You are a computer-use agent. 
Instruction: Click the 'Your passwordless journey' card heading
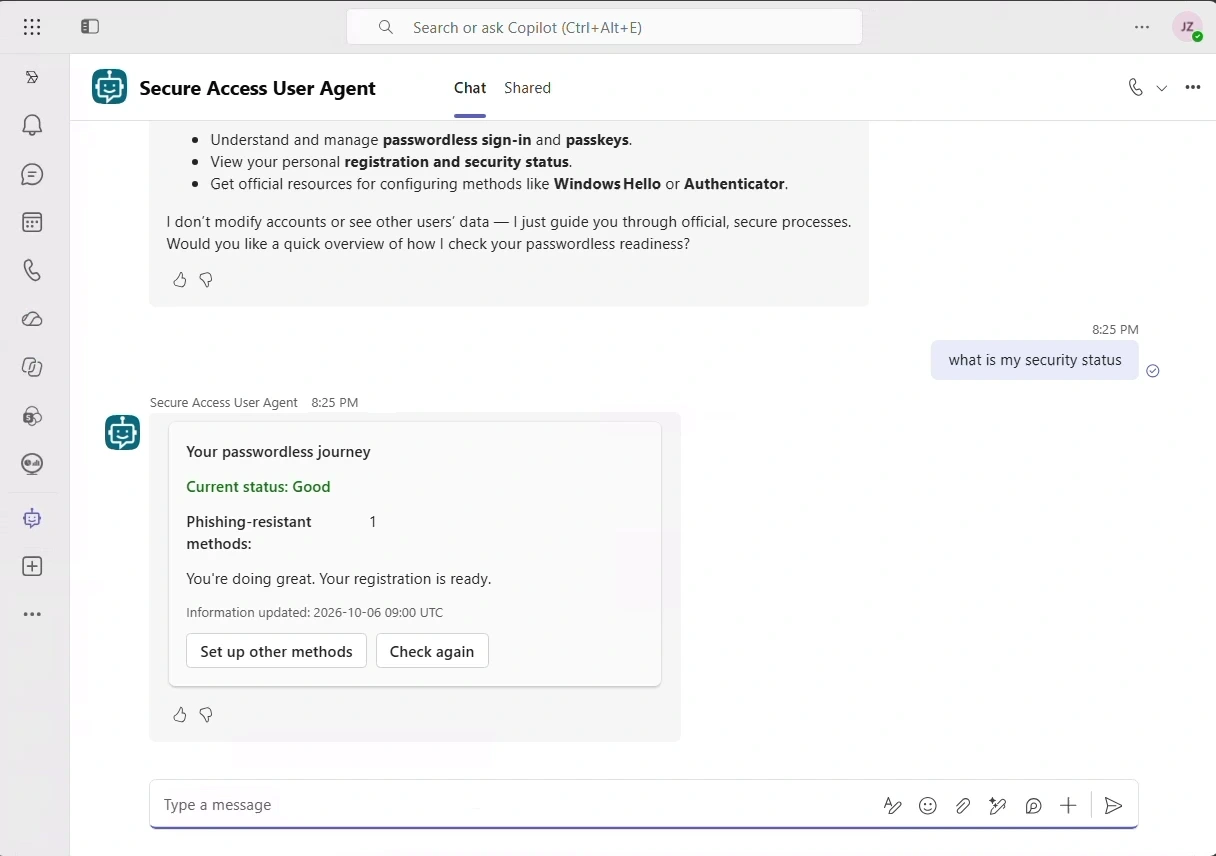click(278, 452)
